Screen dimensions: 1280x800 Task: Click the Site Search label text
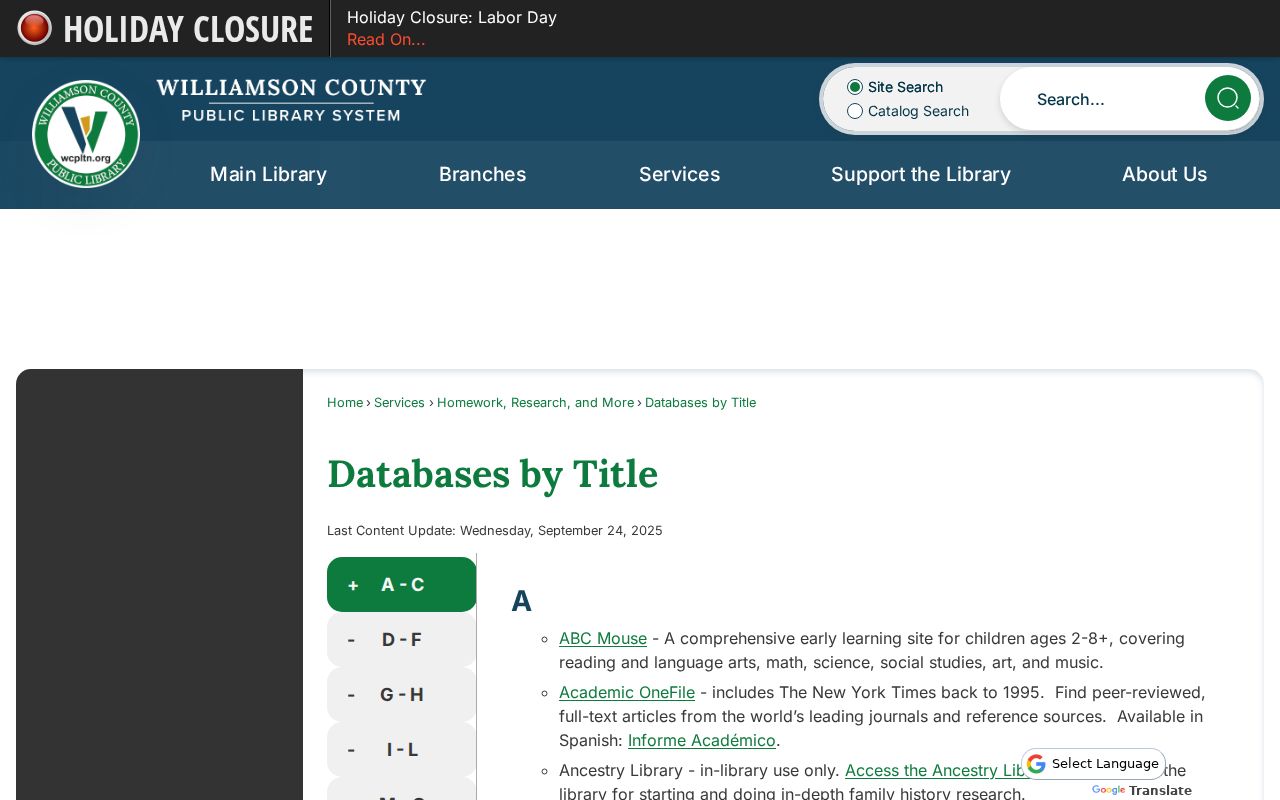pos(905,87)
